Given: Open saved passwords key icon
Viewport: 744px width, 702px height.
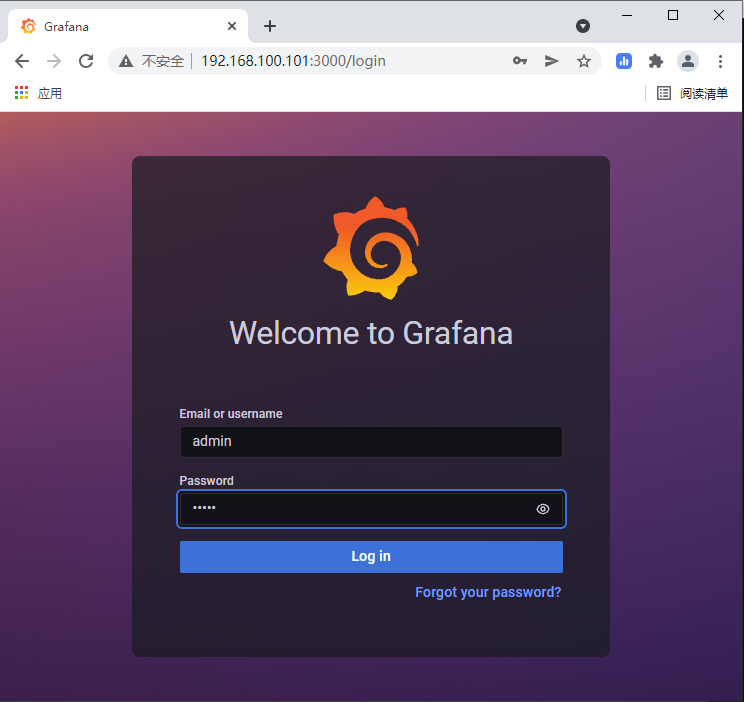Looking at the screenshot, I should click(x=520, y=61).
